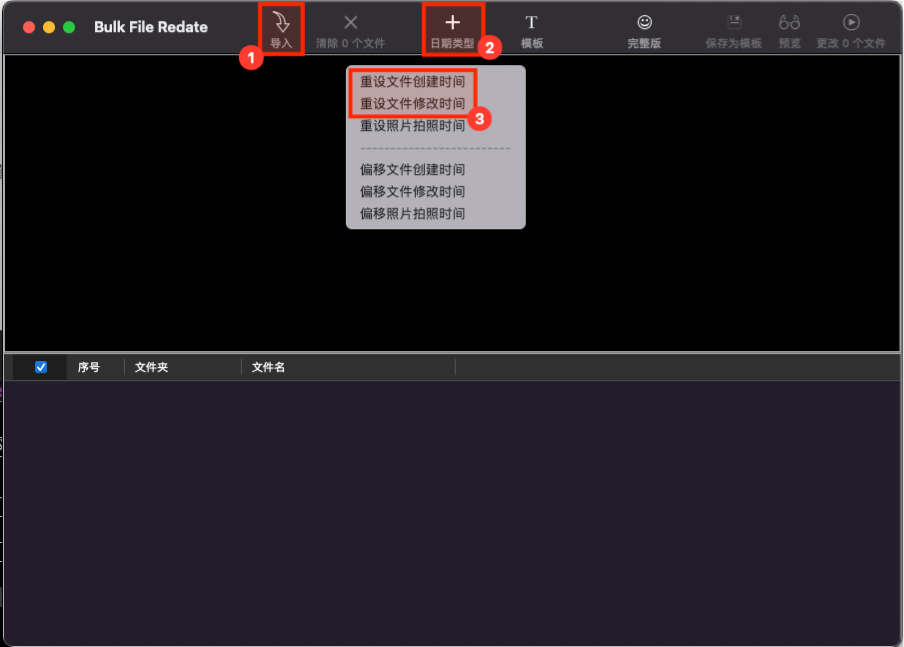The width and height of the screenshot is (904, 647).
Task: Select 重设文件创建时间 menu item
Action: pyautogui.click(x=412, y=81)
